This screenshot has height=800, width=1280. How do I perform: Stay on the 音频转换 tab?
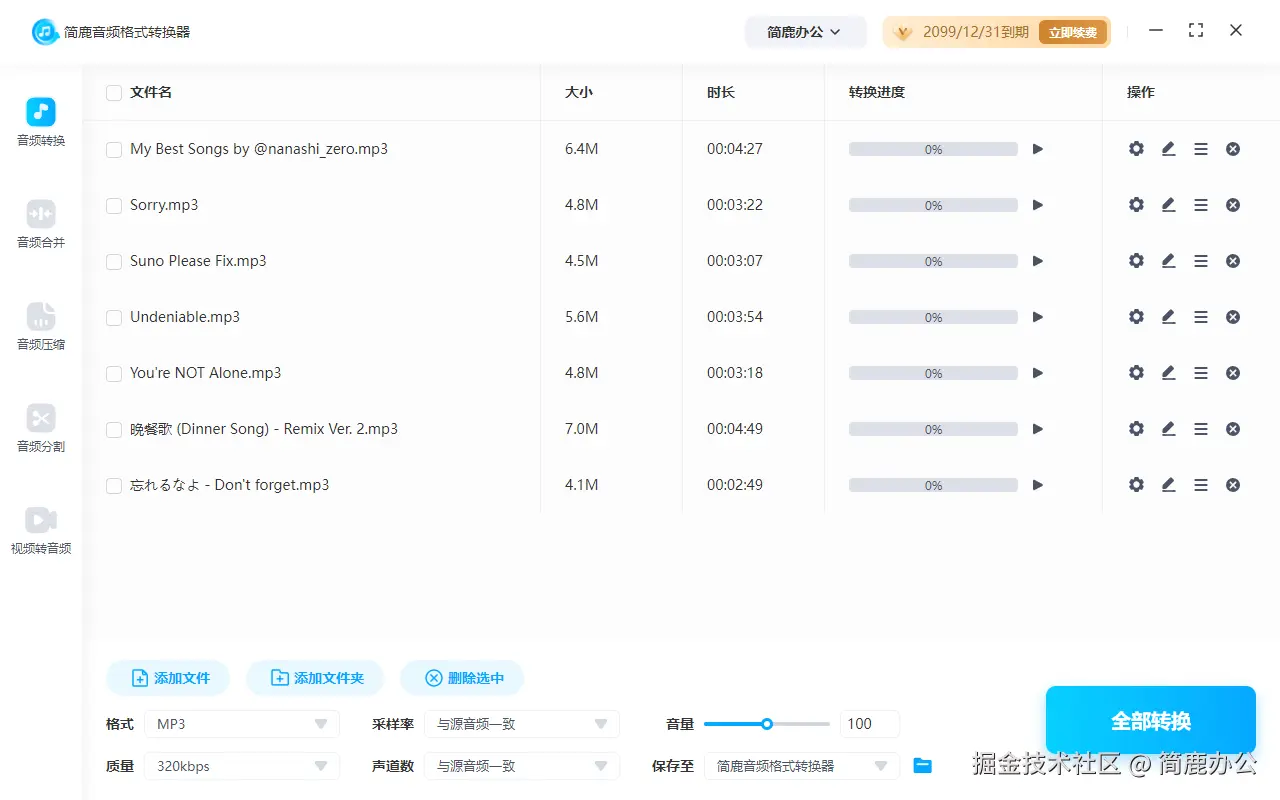tap(40, 120)
